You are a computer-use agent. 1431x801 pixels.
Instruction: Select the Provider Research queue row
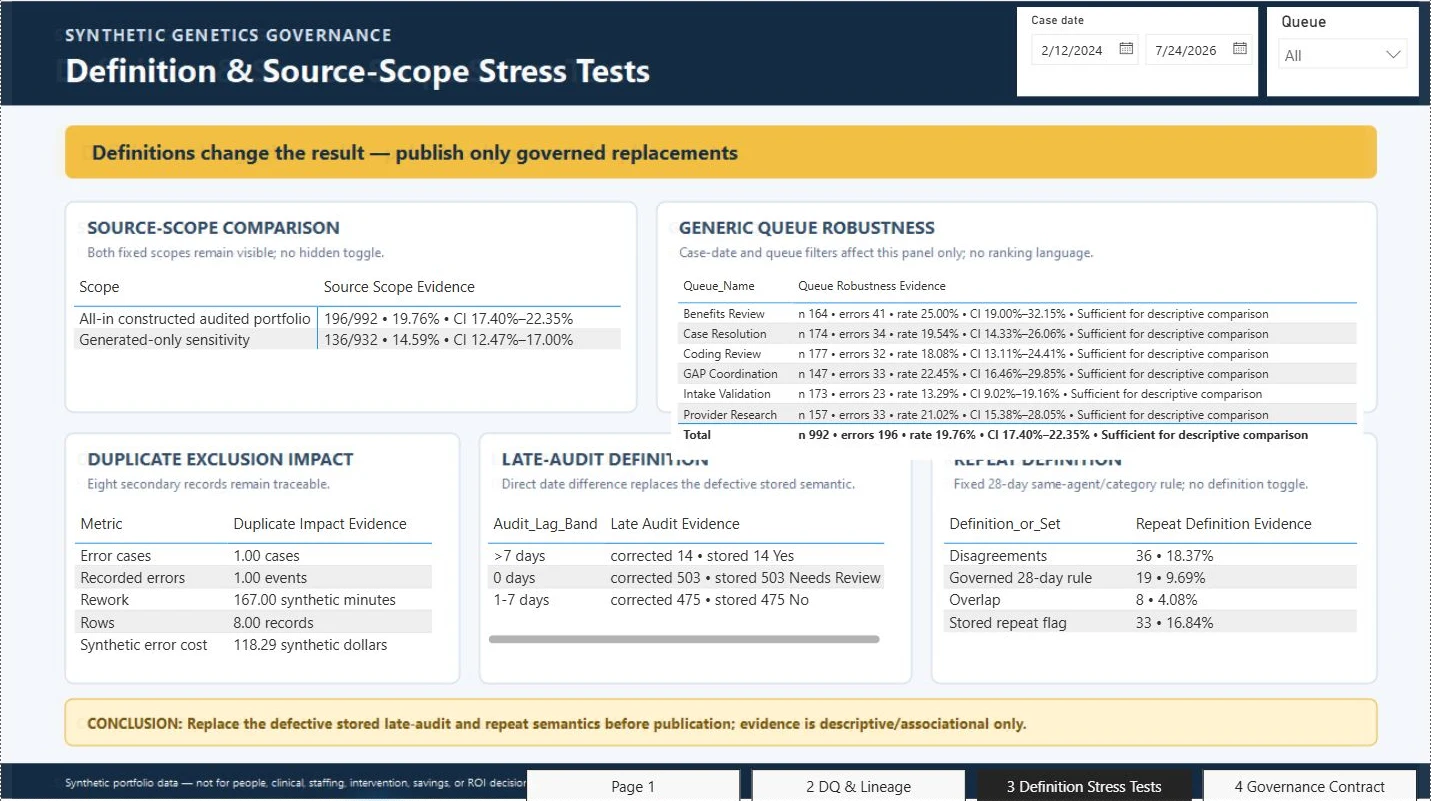click(1018, 415)
